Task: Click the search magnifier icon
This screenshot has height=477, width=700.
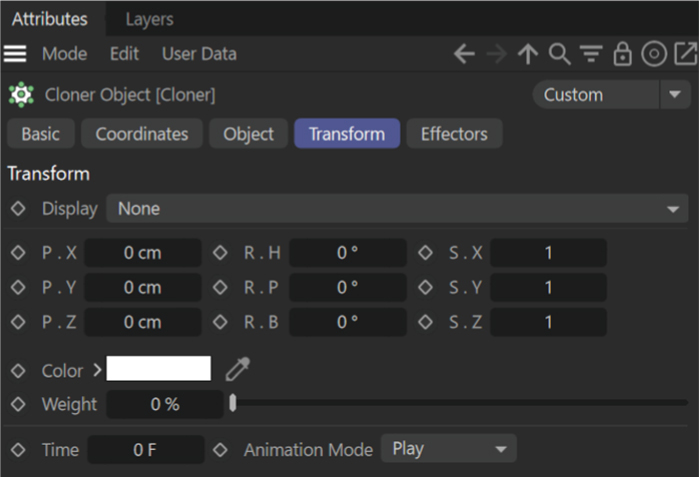Action: (x=560, y=55)
